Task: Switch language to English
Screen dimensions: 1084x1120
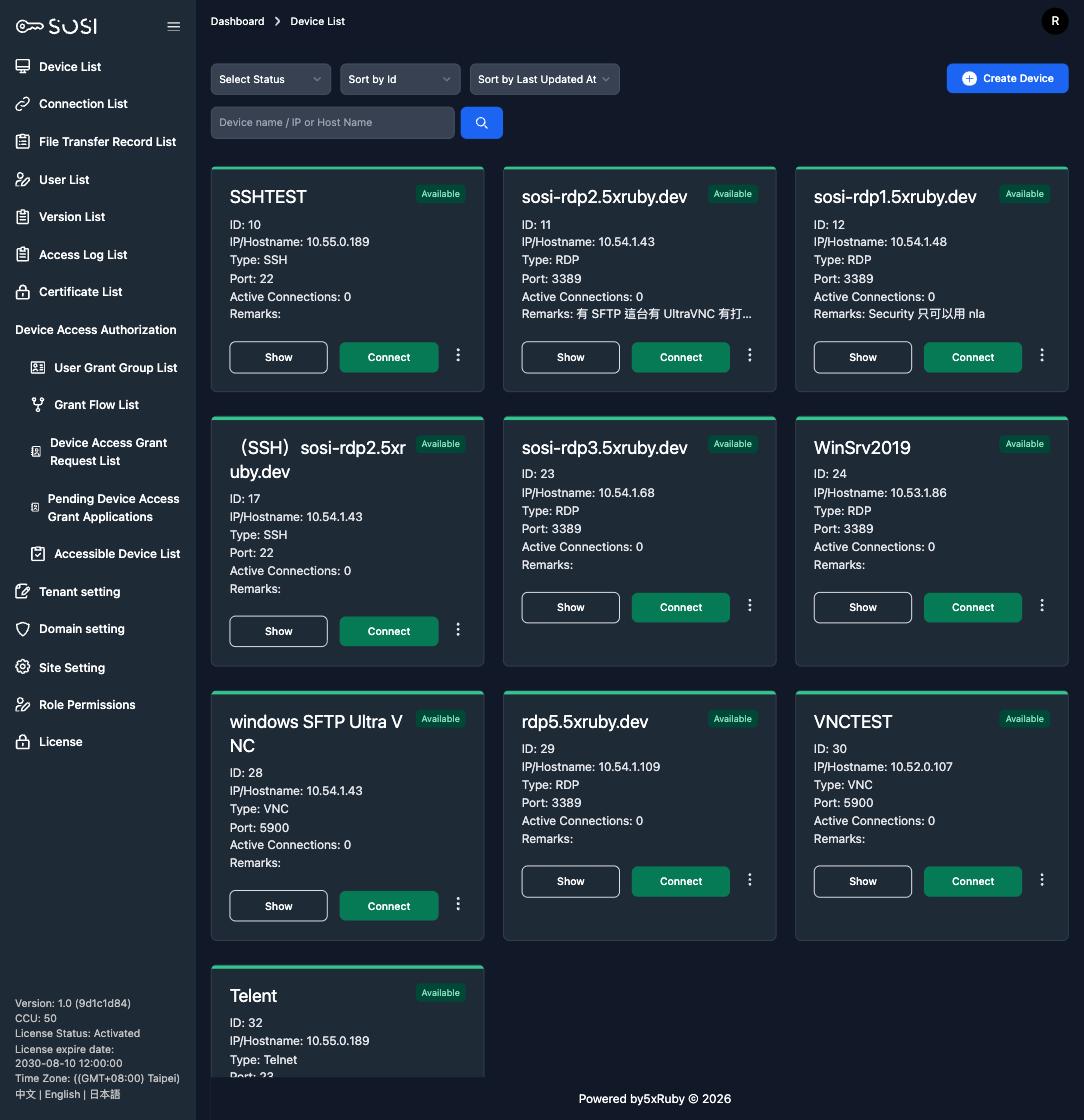Action: pyautogui.click(x=62, y=1094)
